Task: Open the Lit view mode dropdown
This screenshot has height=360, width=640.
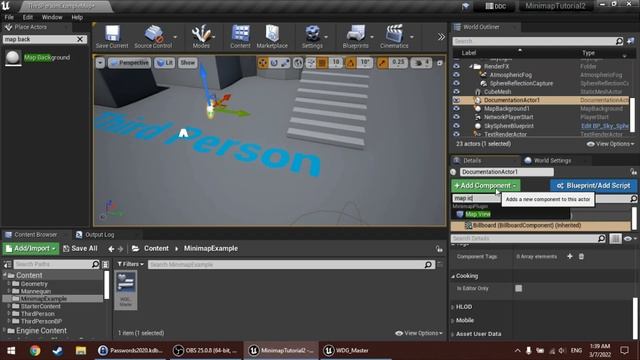Action: tap(164, 63)
